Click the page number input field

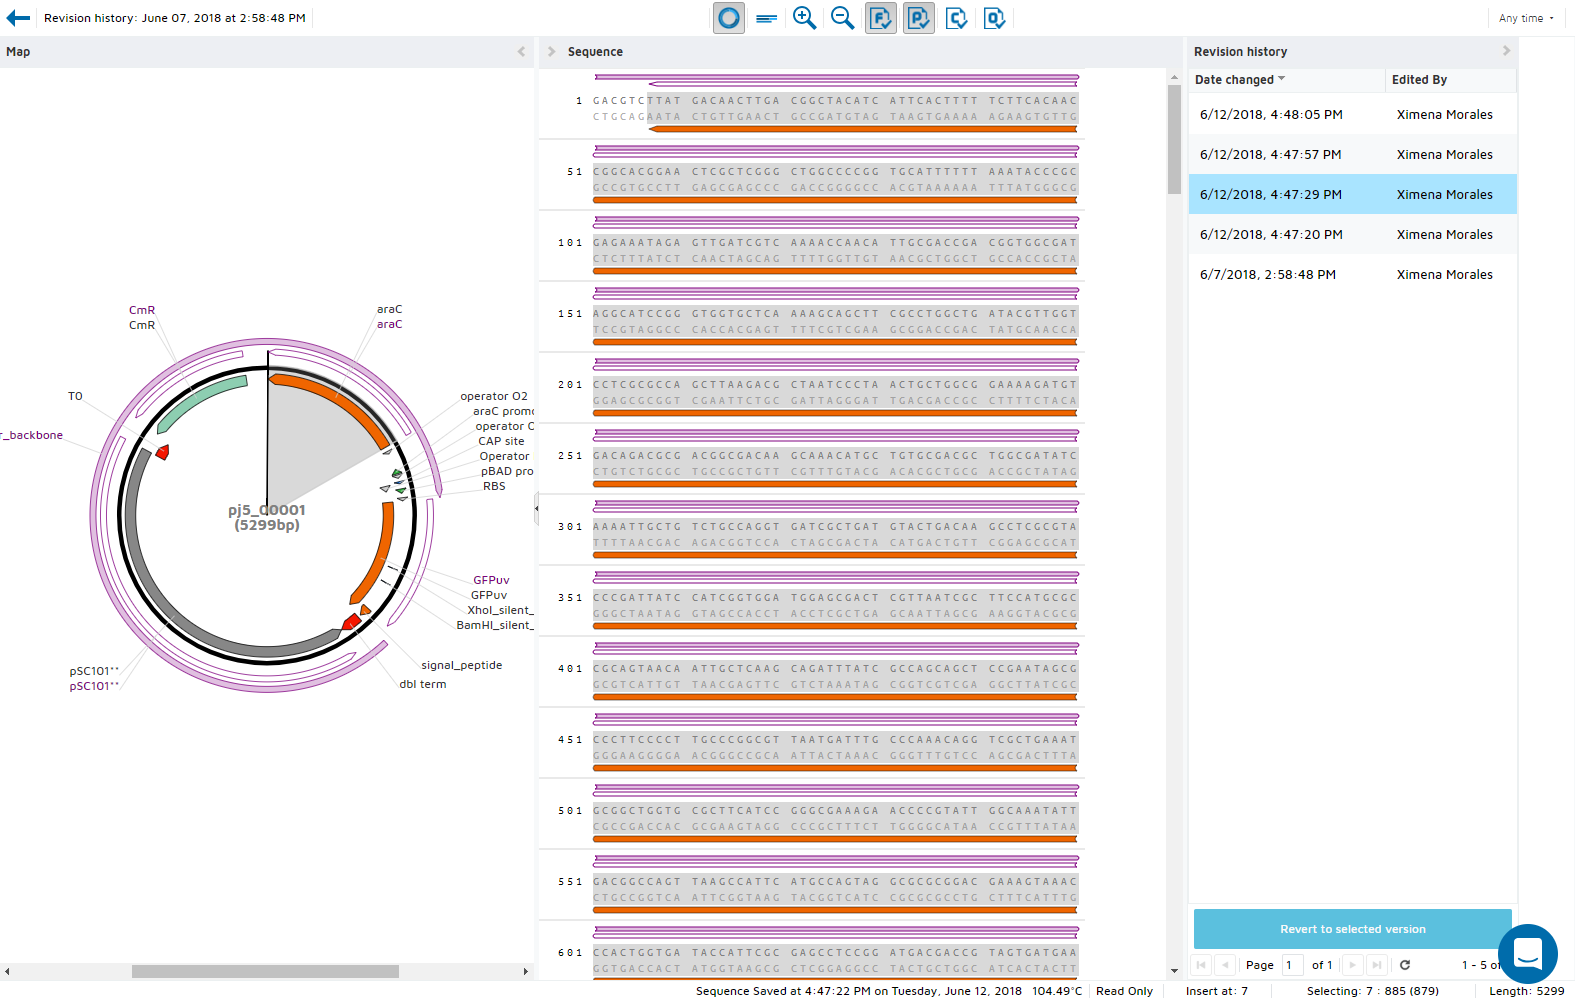coord(1293,965)
